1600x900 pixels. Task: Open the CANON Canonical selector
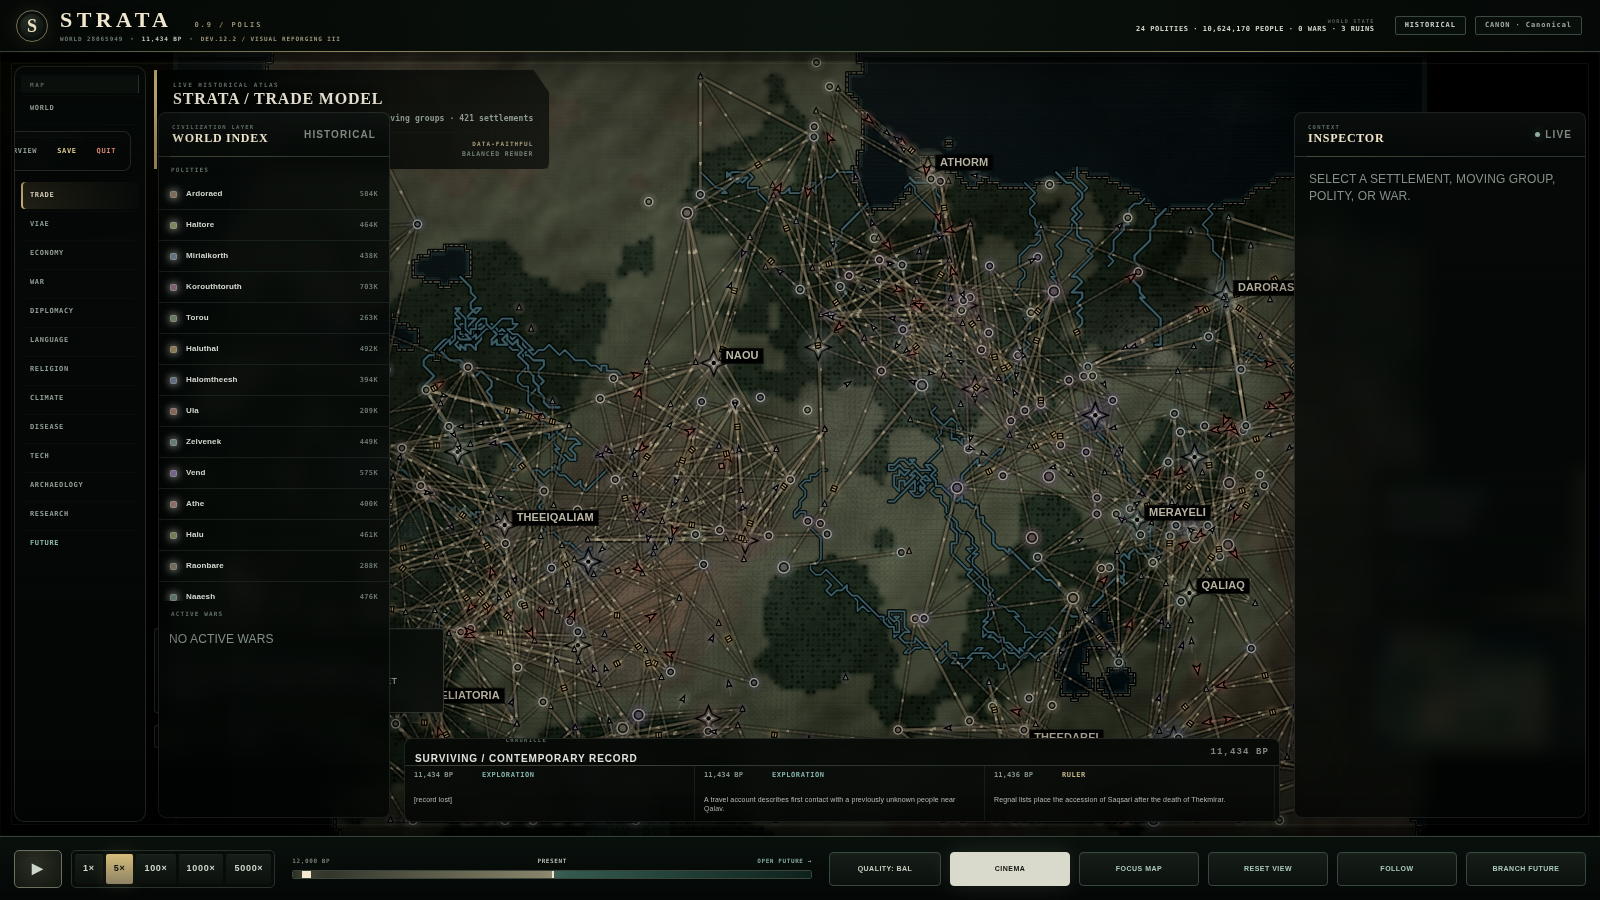(x=1528, y=25)
